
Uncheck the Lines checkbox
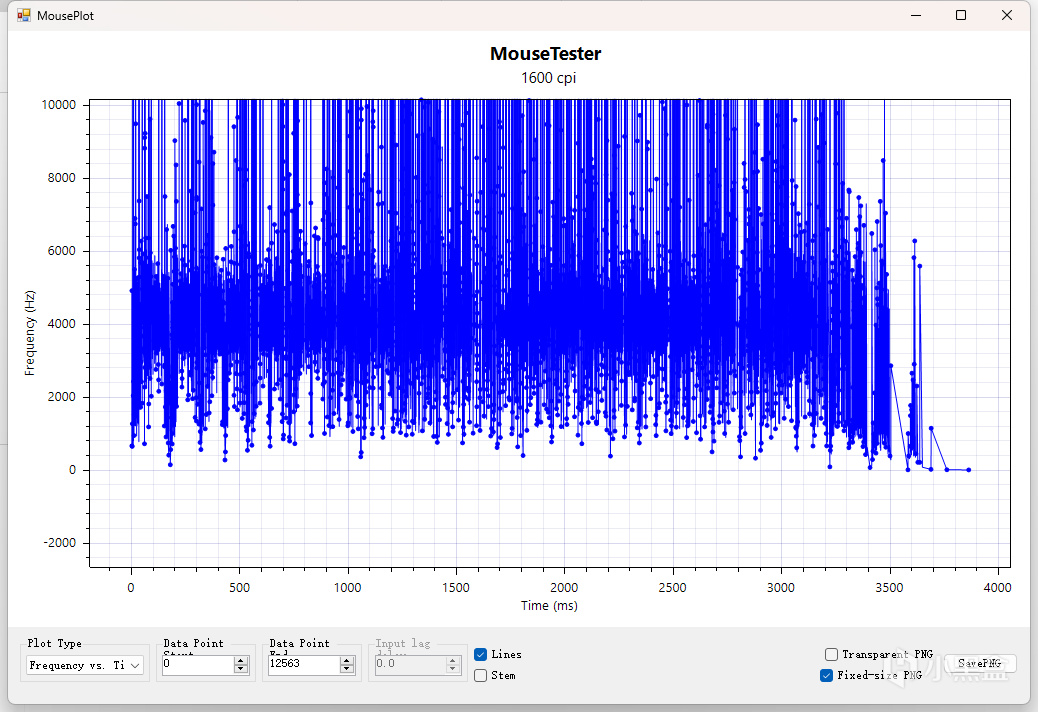(x=481, y=654)
